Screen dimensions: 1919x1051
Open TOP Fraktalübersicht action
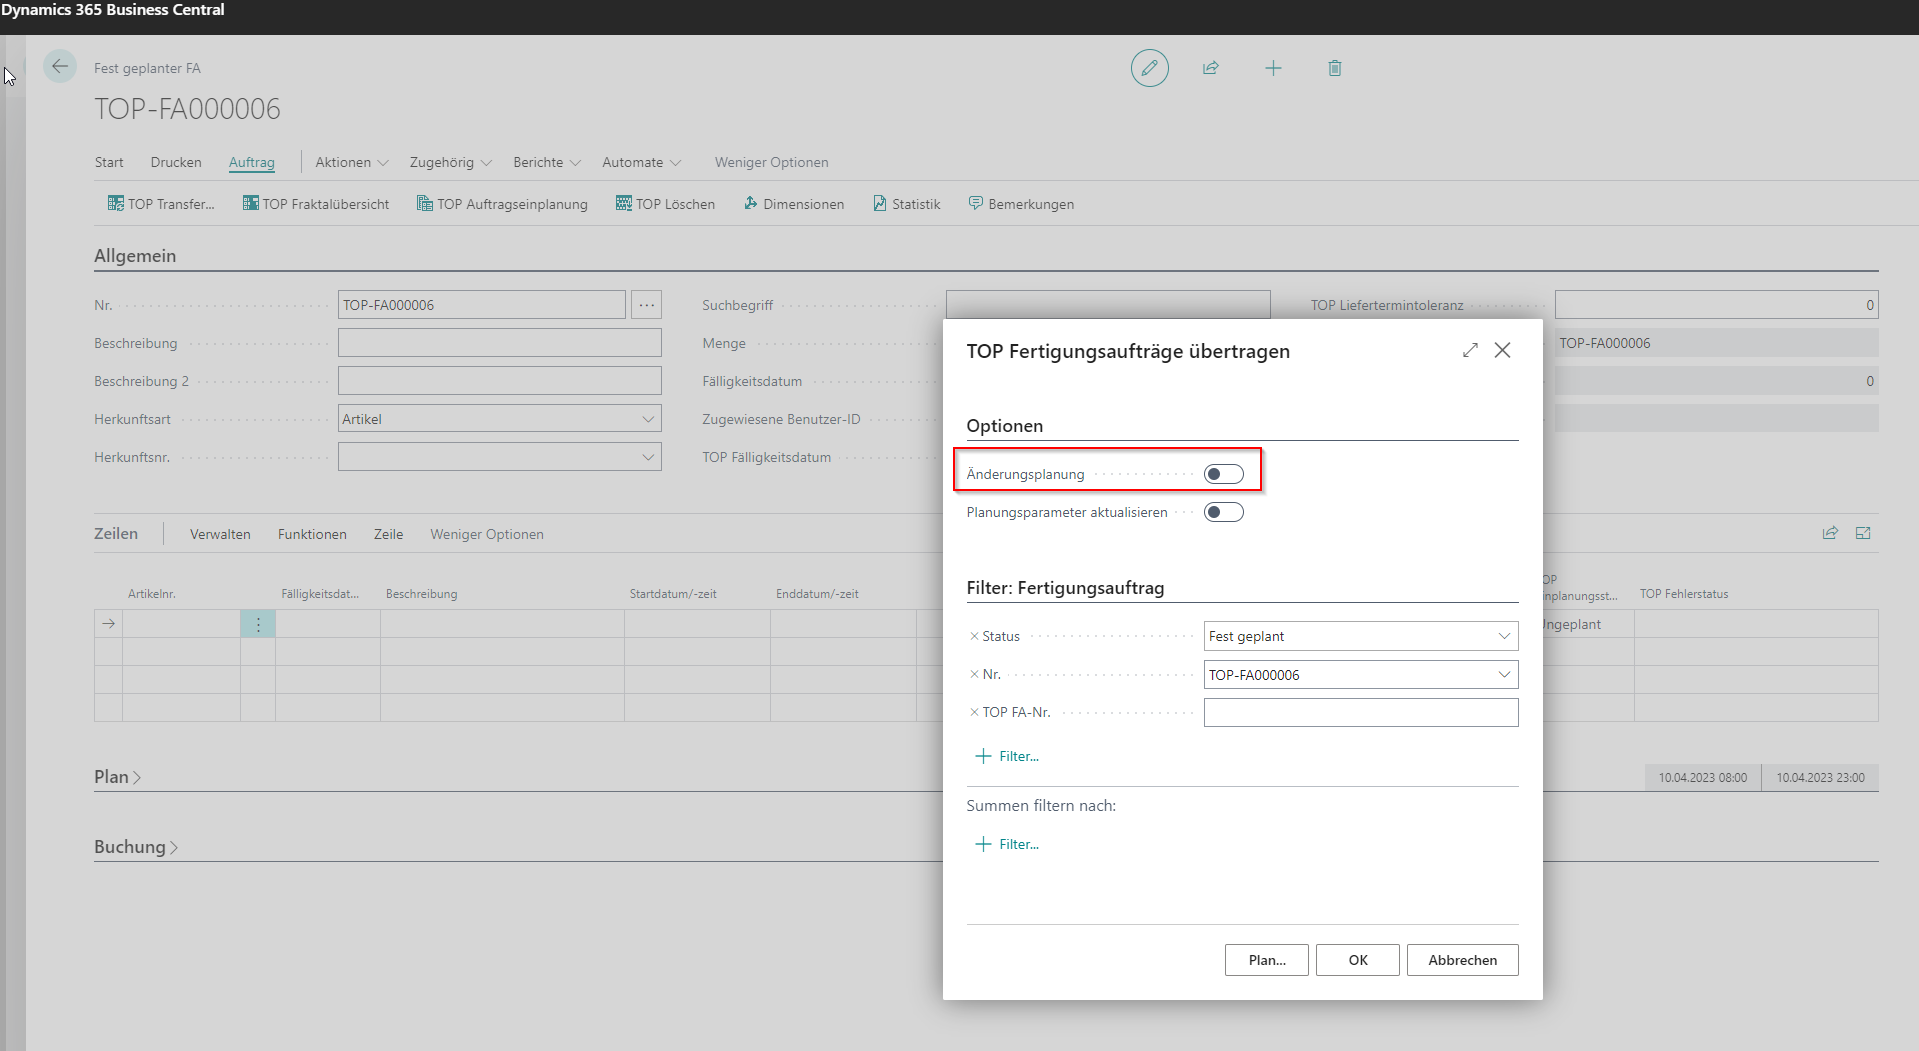(x=316, y=204)
